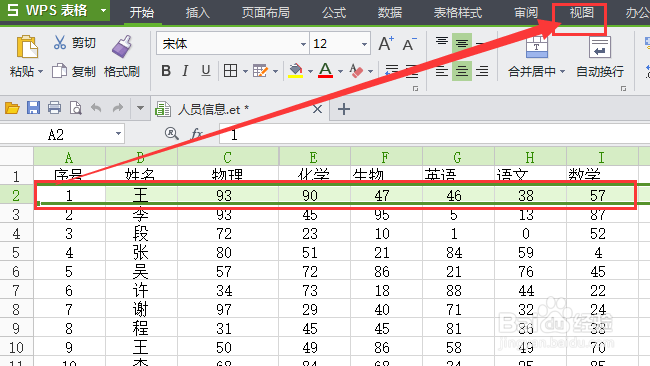Viewport: 650px width, 366px height.
Task: Click the formula bar magnifier icon
Action: 171,133
